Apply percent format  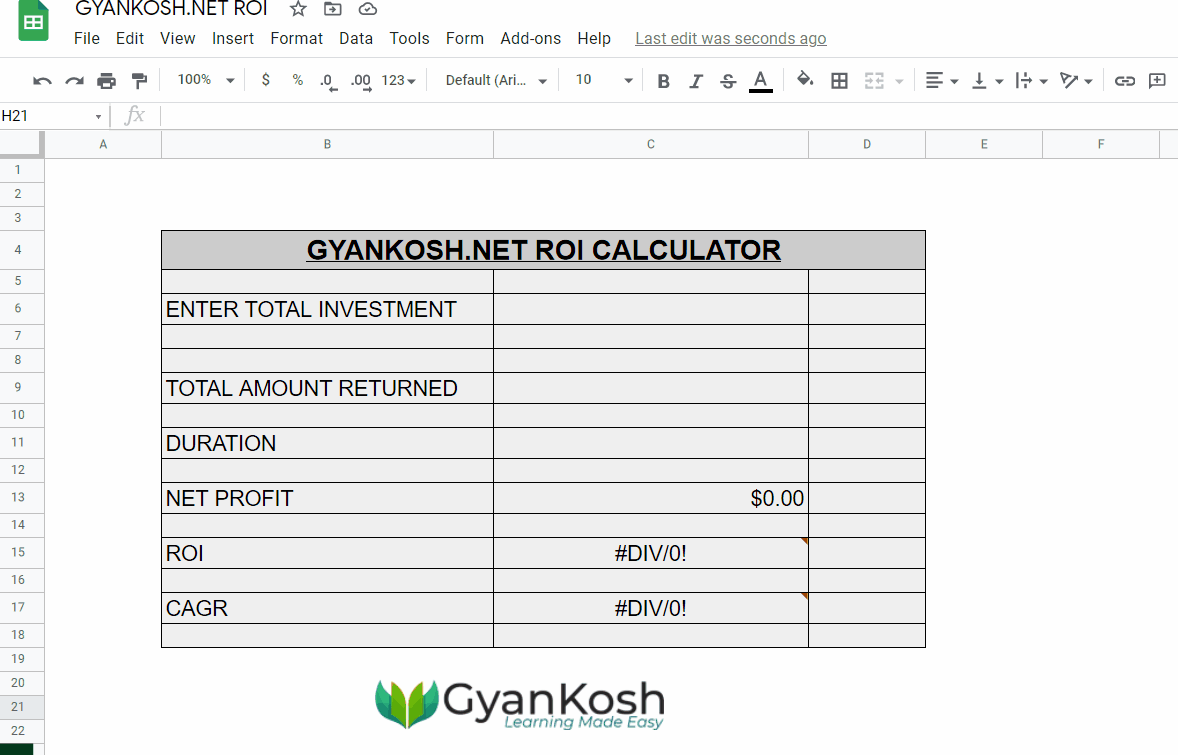pyautogui.click(x=297, y=80)
